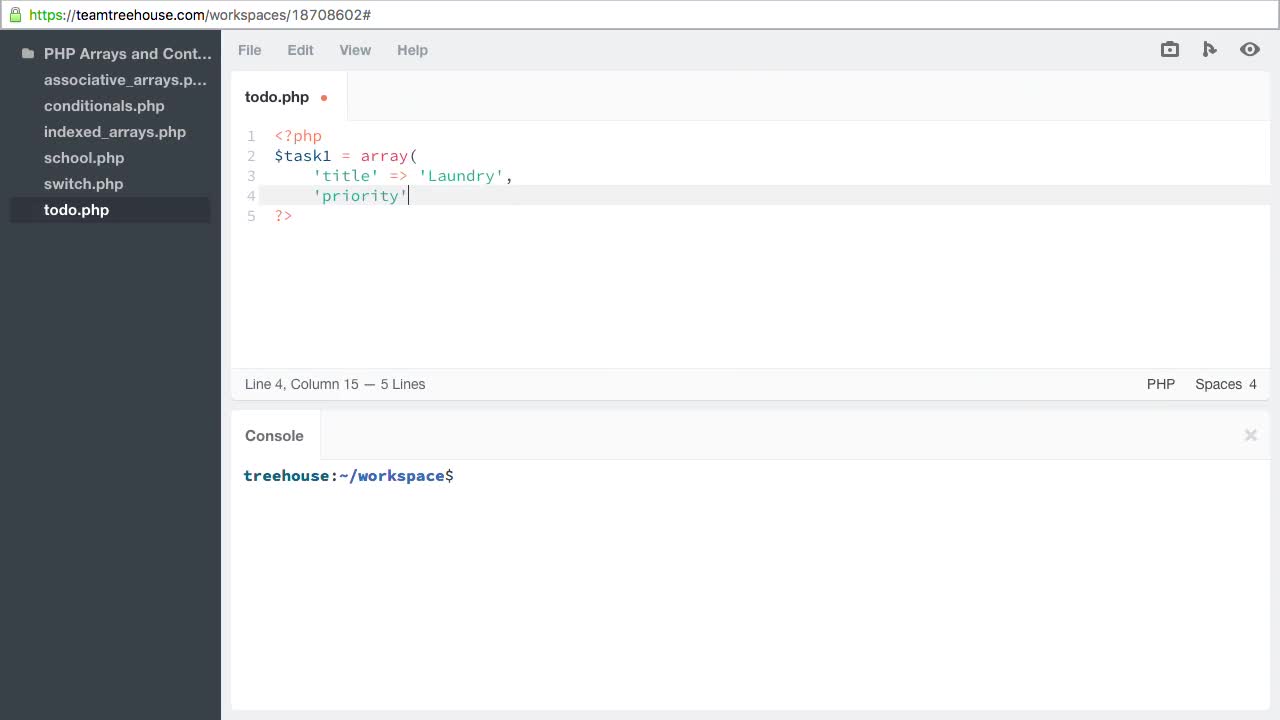Click the folder icon beside PHP Arrays and Cont
This screenshot has width=1280, height=720.
pyautogui.click(x=27, y=53)
